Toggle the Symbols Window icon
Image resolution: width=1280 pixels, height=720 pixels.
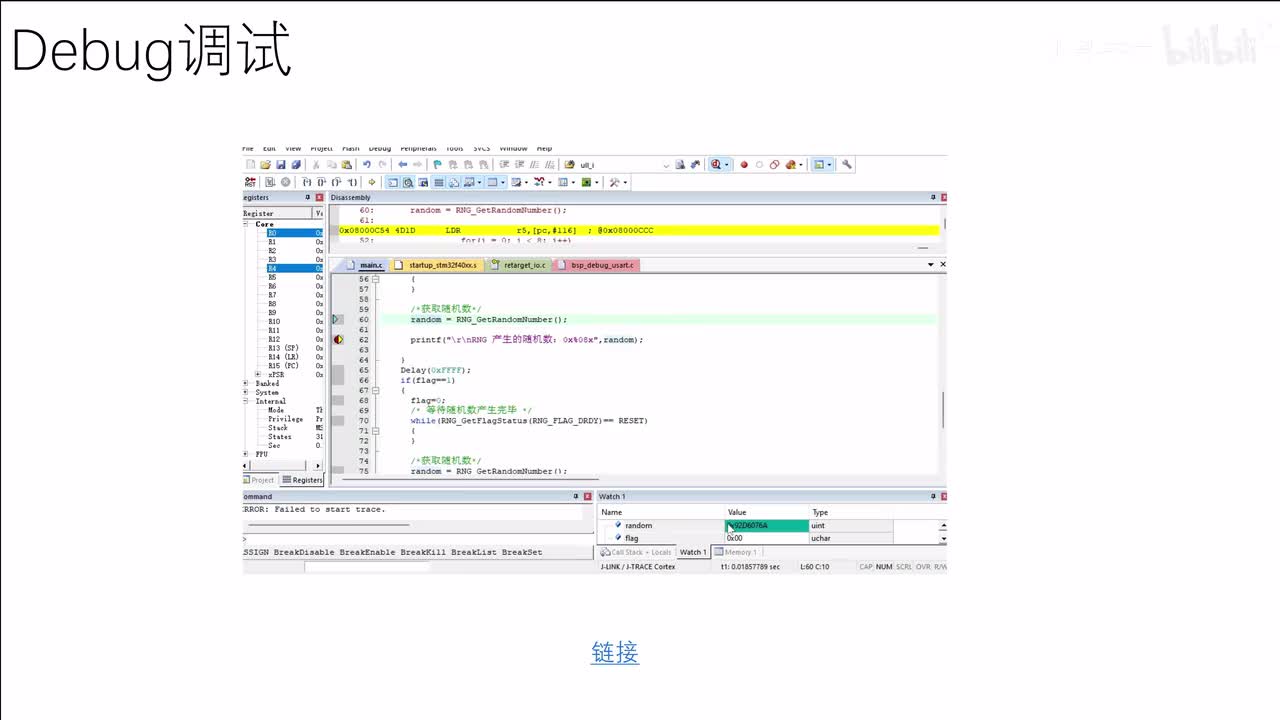423,182
